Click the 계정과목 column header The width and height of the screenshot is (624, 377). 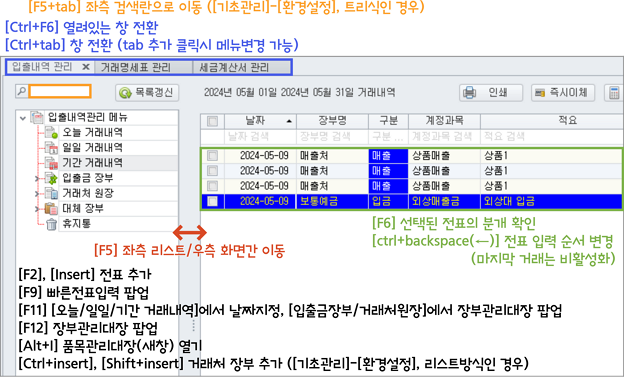pos(444,121)
